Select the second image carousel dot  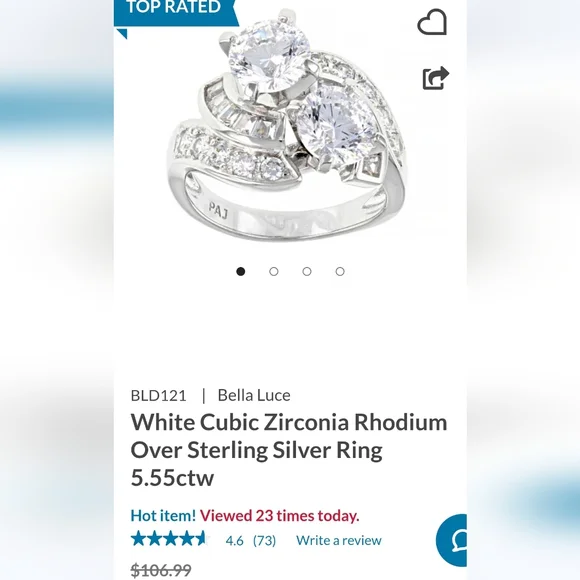pos(274,272)
